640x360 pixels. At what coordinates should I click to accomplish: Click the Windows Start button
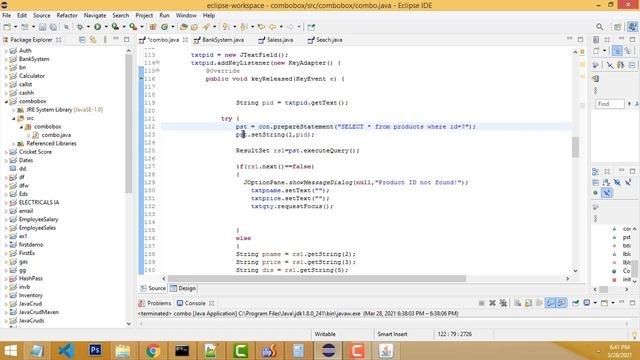click(x=10, y=351)
